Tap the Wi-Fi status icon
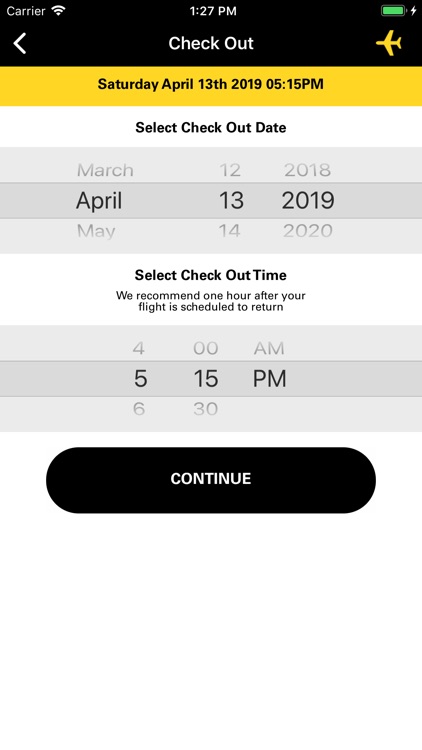Image resolution: width=422 pixels, height=750 pixels. click(58, 11)
